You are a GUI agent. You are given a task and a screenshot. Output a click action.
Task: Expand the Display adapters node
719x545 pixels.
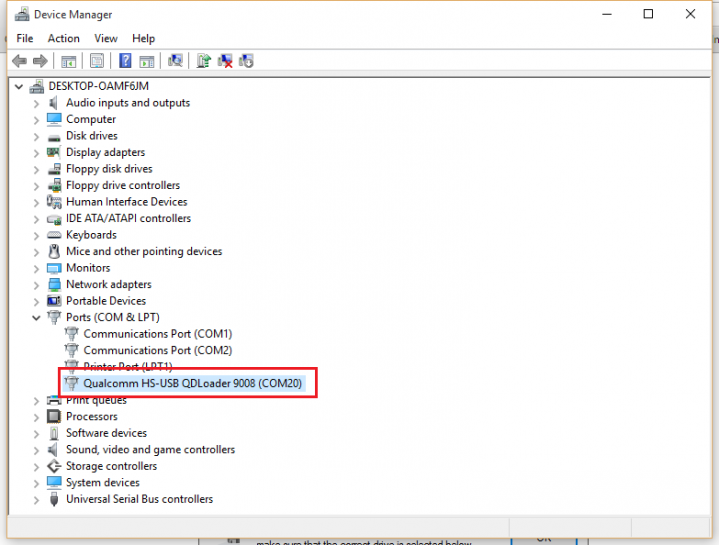[x=37, y=153]
